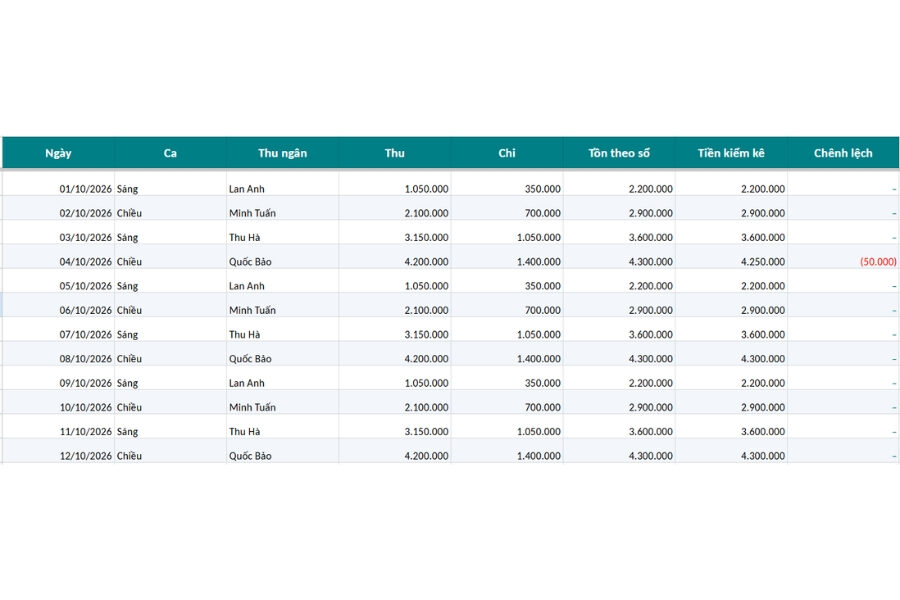The width and height of the screenshot is (900, 600).
Task: Click the Tiền kiểm kê header
Action: (x=731, y=153)
